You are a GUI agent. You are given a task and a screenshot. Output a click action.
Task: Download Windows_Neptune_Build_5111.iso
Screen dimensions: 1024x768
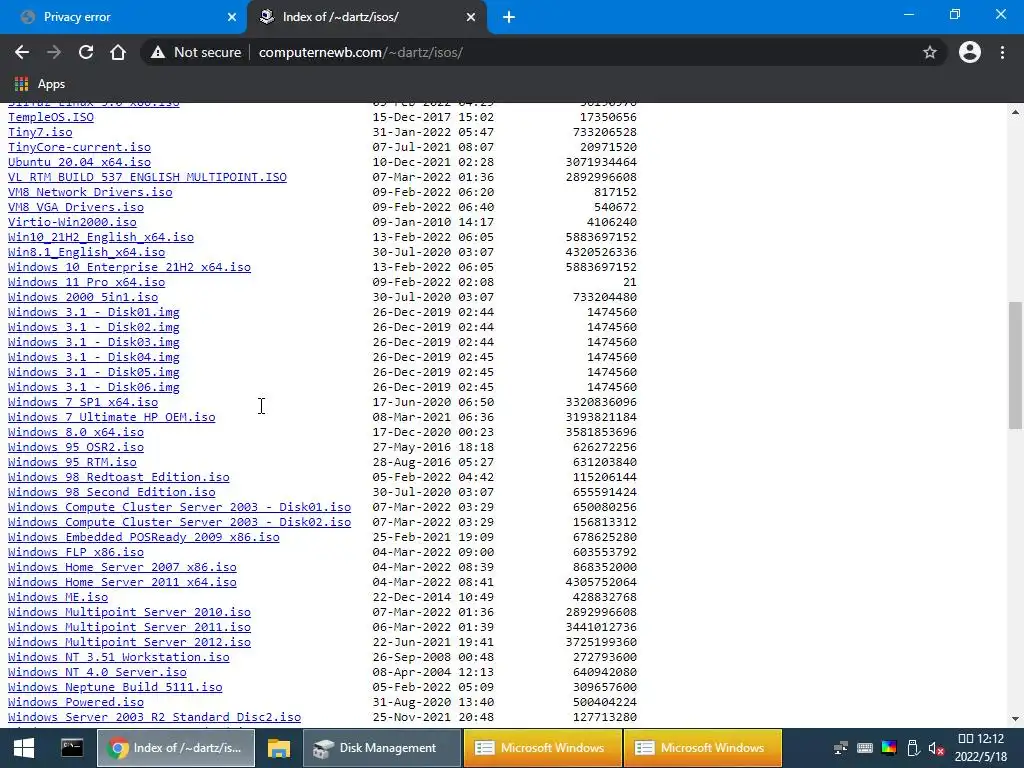coord(115,688)
